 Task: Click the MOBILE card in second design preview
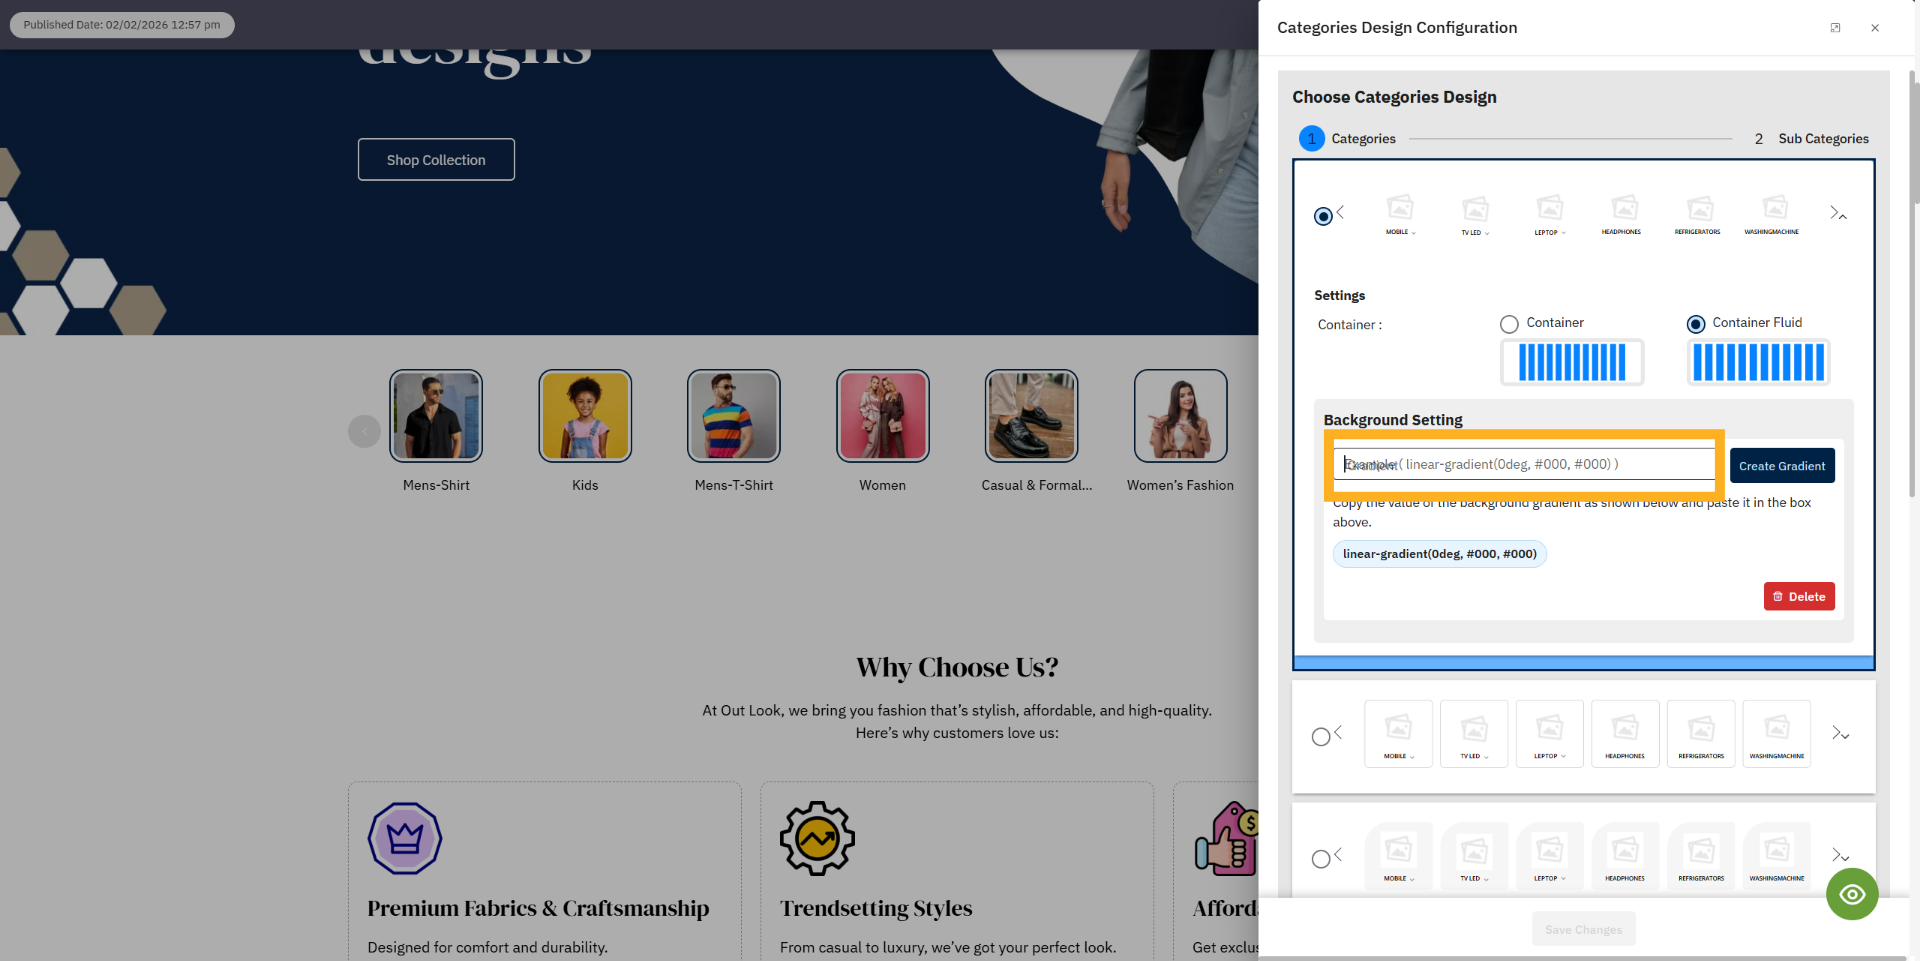click(x=1398, y=734)
